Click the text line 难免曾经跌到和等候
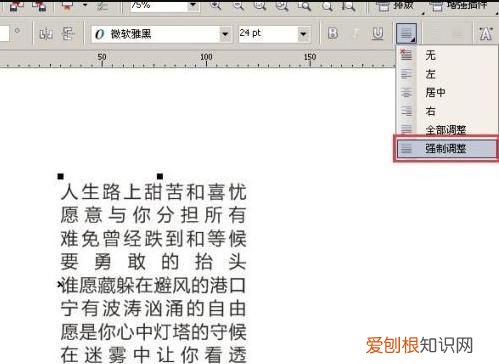The width and height of the screenshot is (499, 364). [153, 239]
